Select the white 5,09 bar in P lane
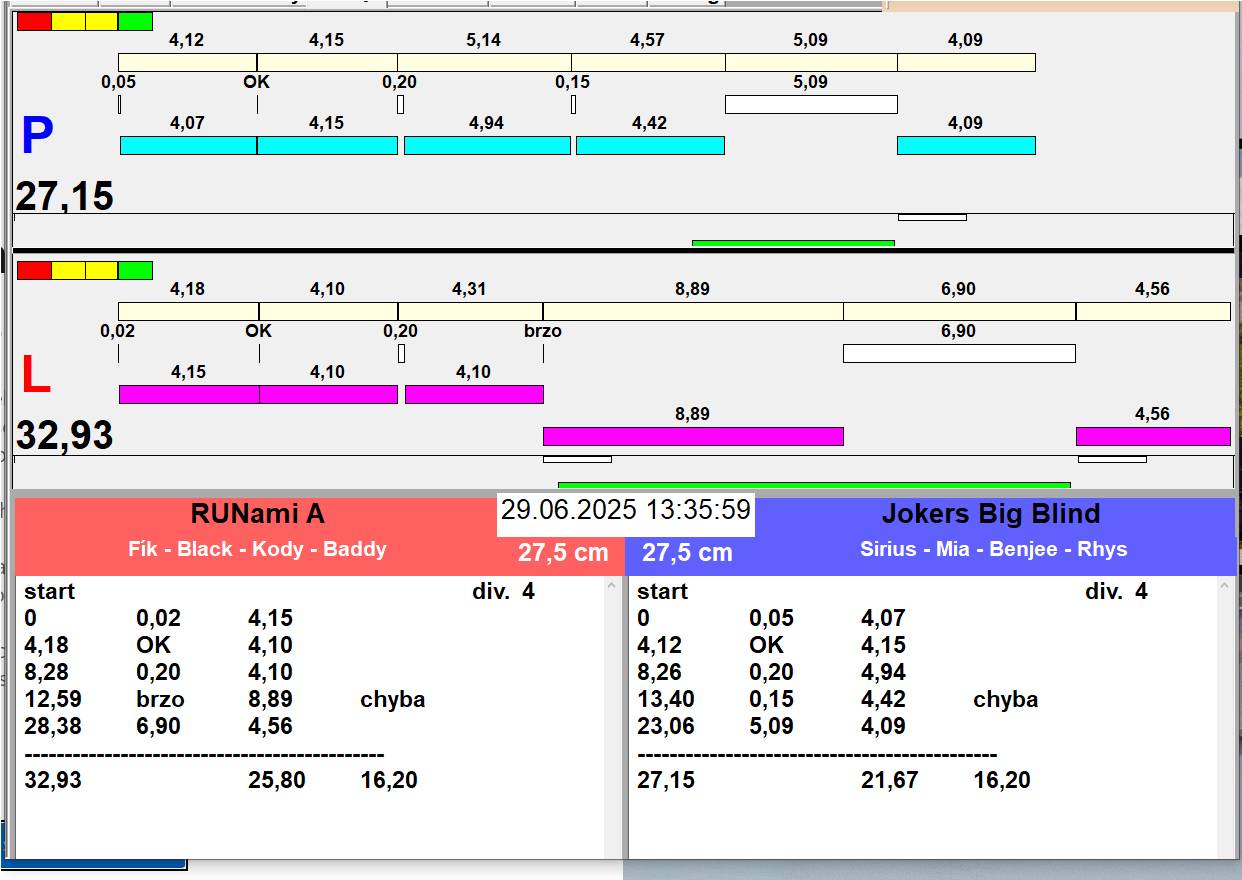The image size is (1242, 880). click(x=811, y=104)
